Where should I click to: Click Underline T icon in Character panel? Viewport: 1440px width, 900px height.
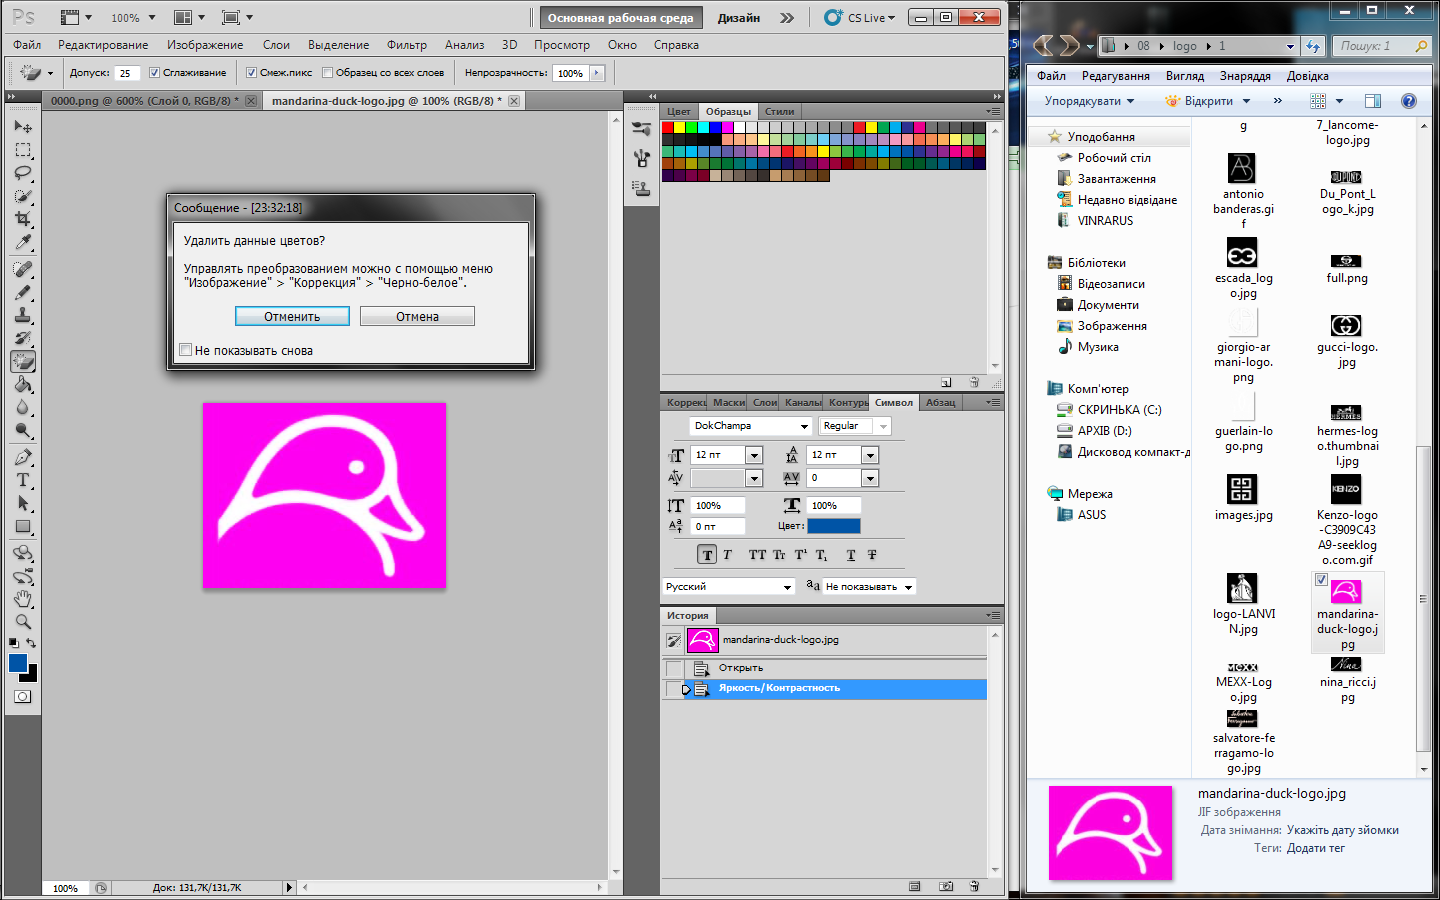851,555
